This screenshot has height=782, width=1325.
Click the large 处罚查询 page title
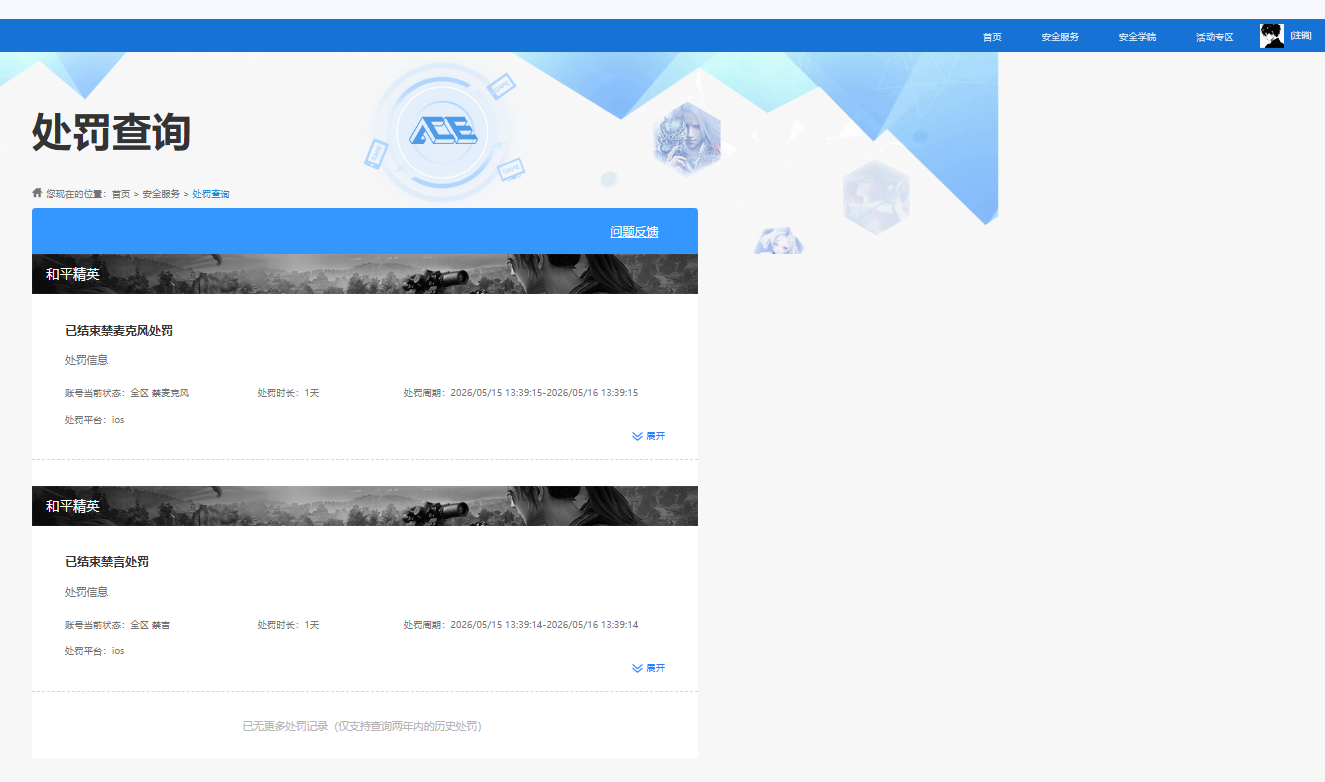point(111,132)
